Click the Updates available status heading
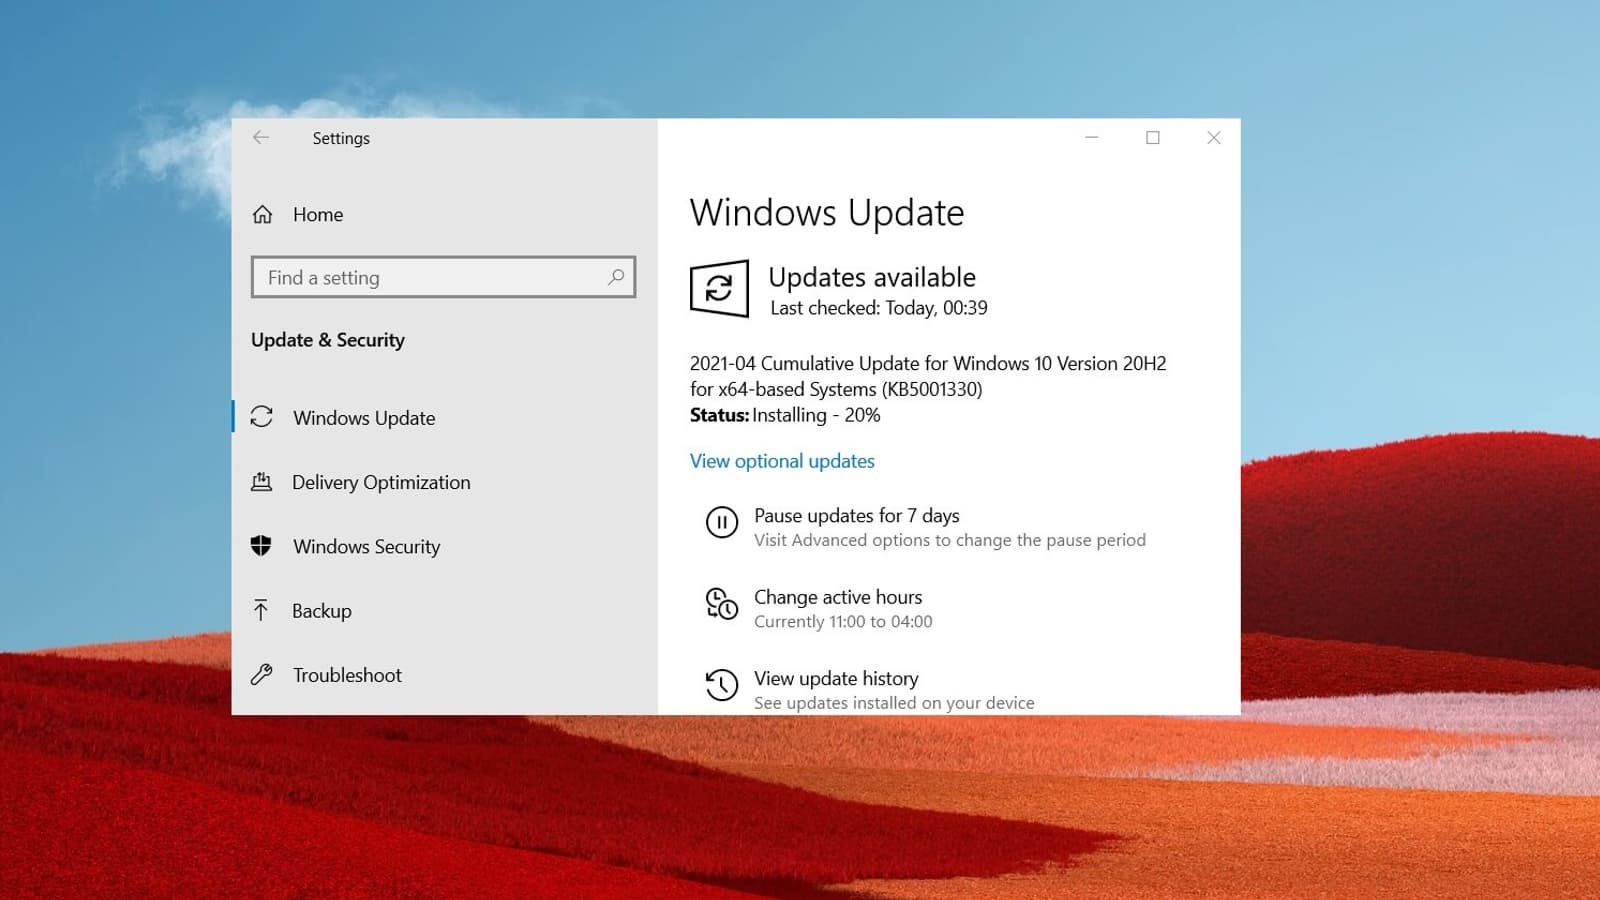 click(872, 277)
